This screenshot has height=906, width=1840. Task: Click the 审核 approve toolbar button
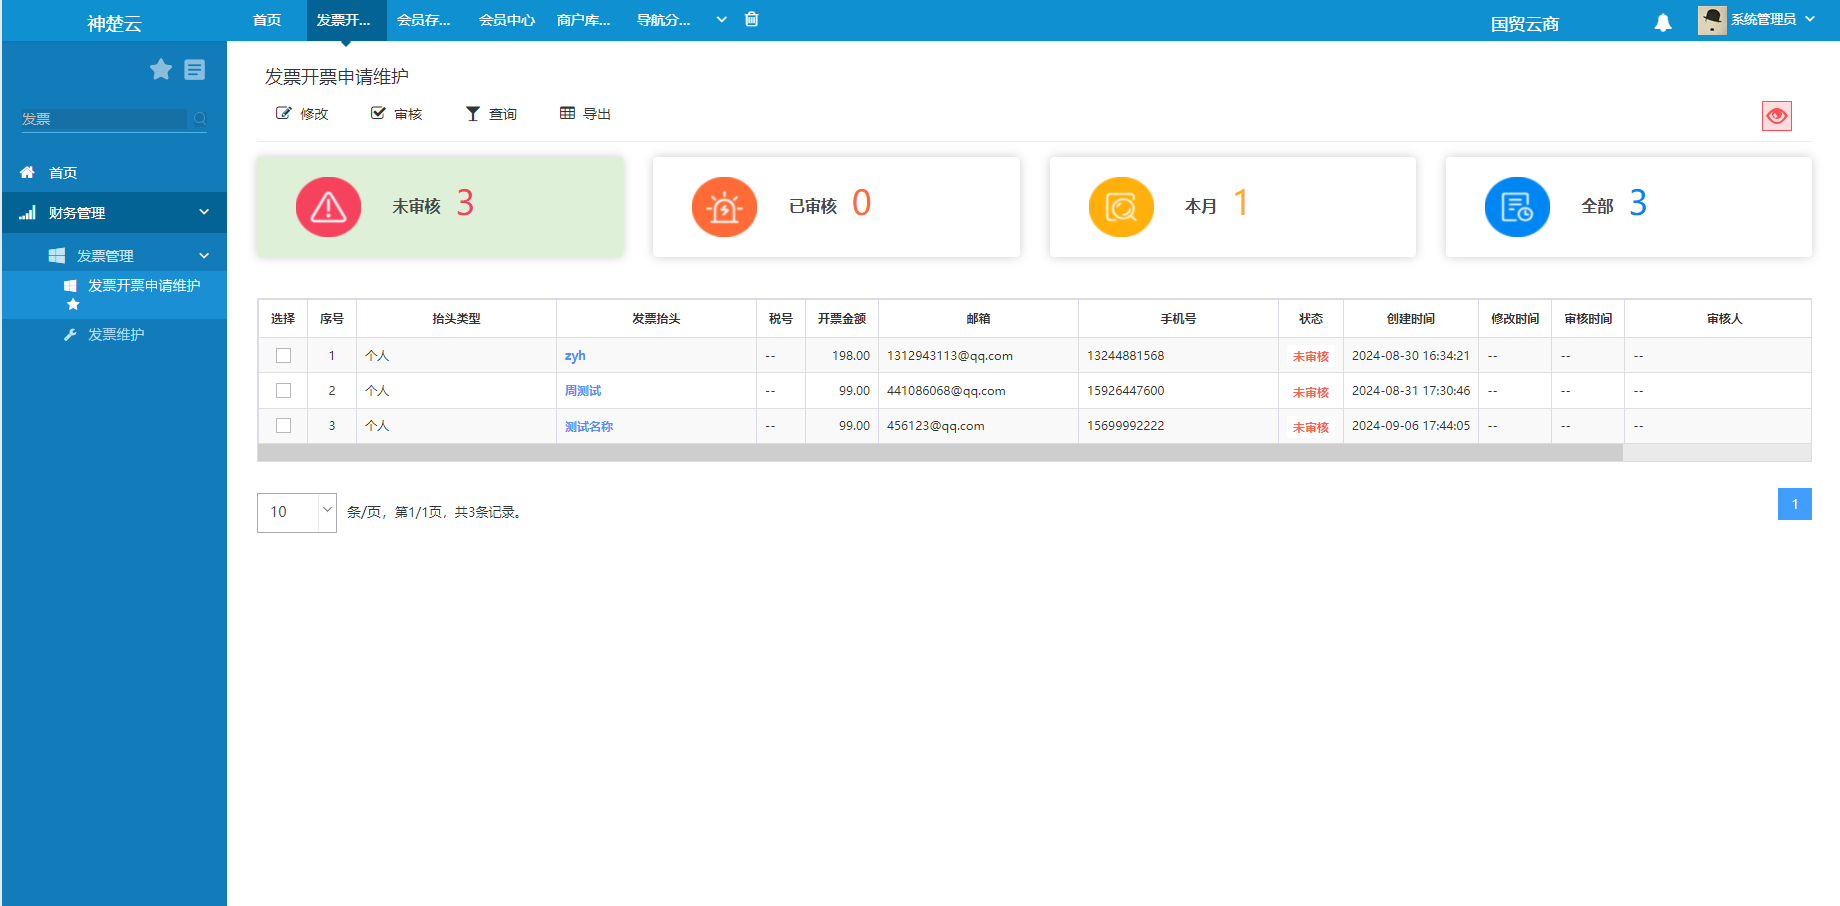(x=396, y=114)
